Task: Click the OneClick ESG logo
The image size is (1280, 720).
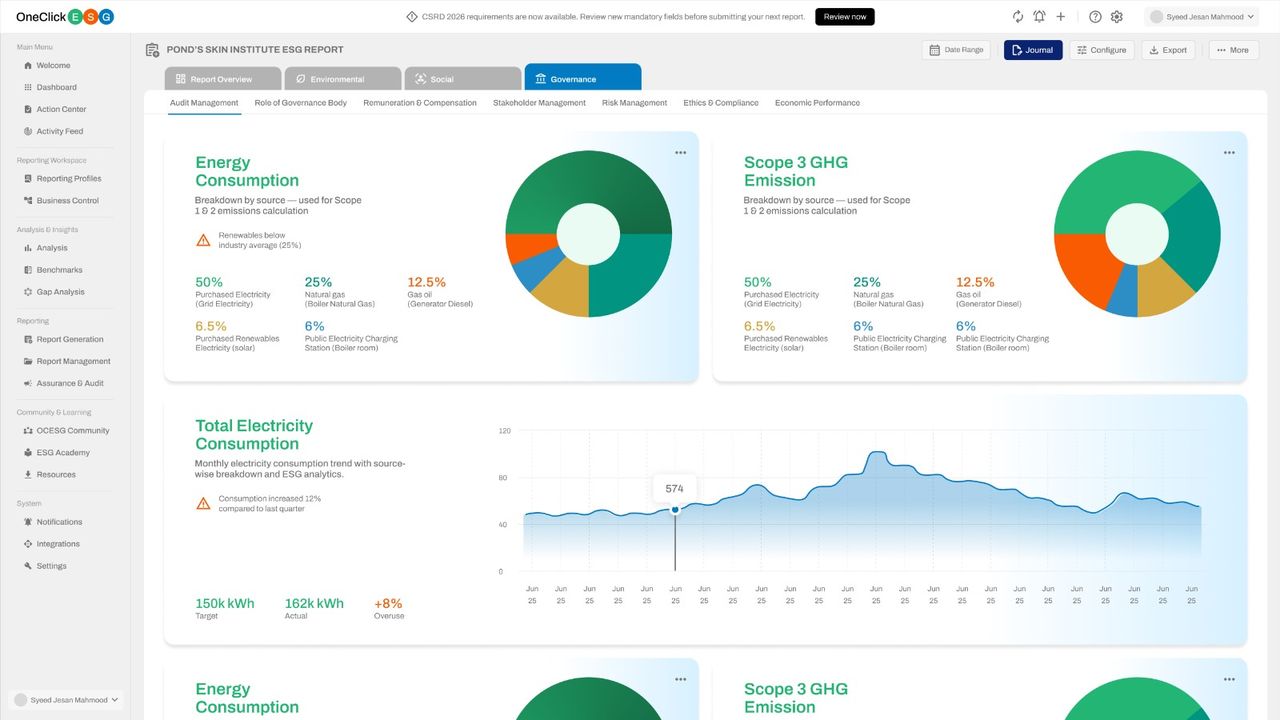Action: pos(65,17)
